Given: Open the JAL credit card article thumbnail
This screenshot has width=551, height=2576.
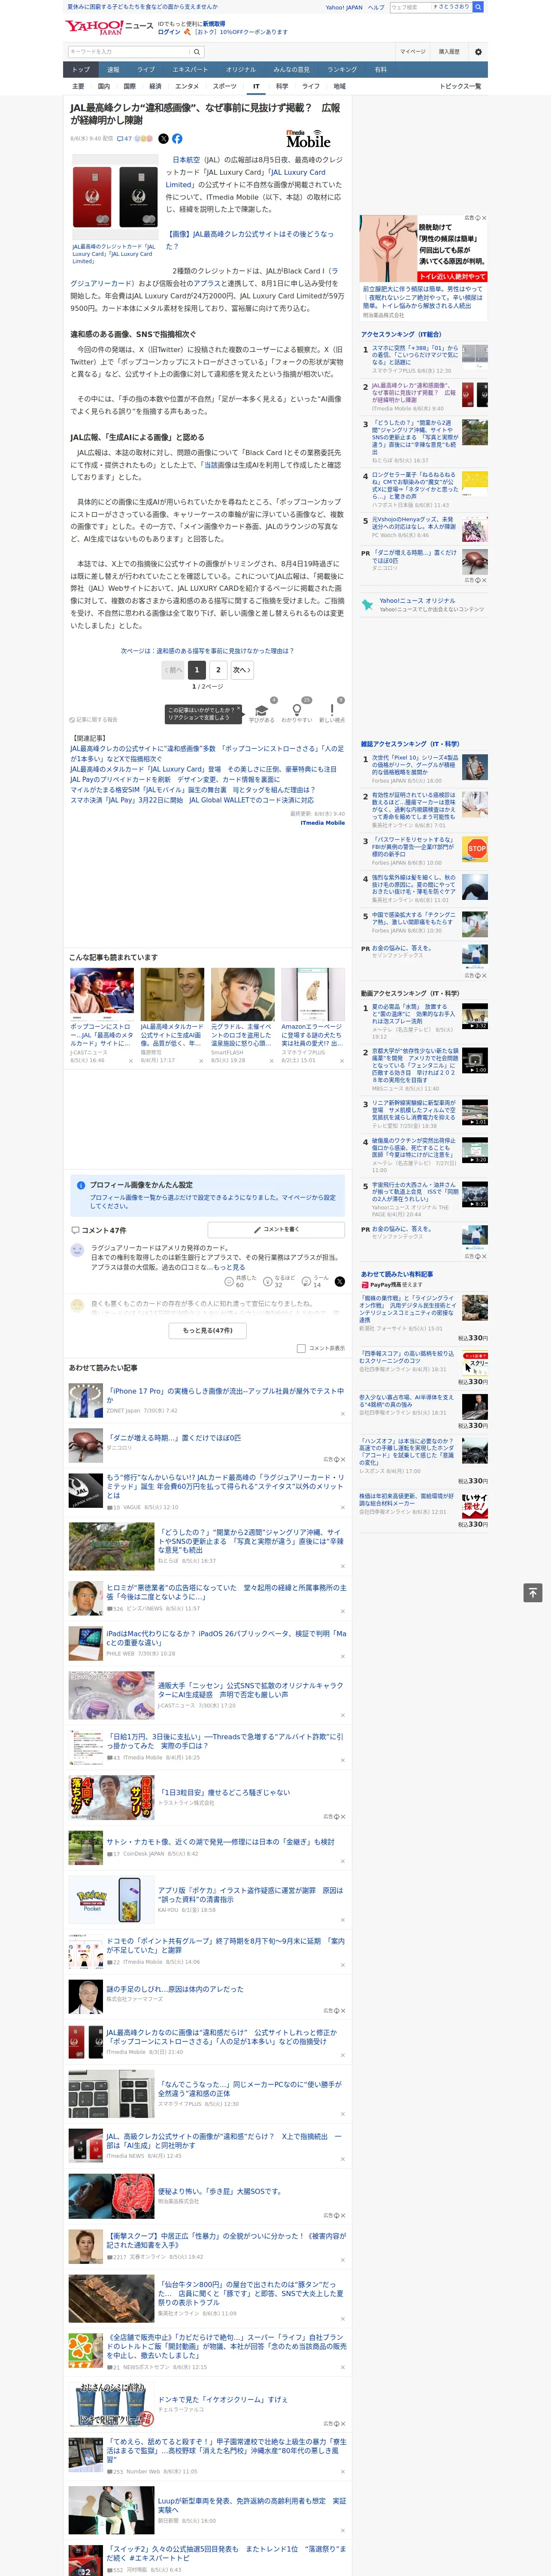Looking at the screenshot, I should (115, 197).
